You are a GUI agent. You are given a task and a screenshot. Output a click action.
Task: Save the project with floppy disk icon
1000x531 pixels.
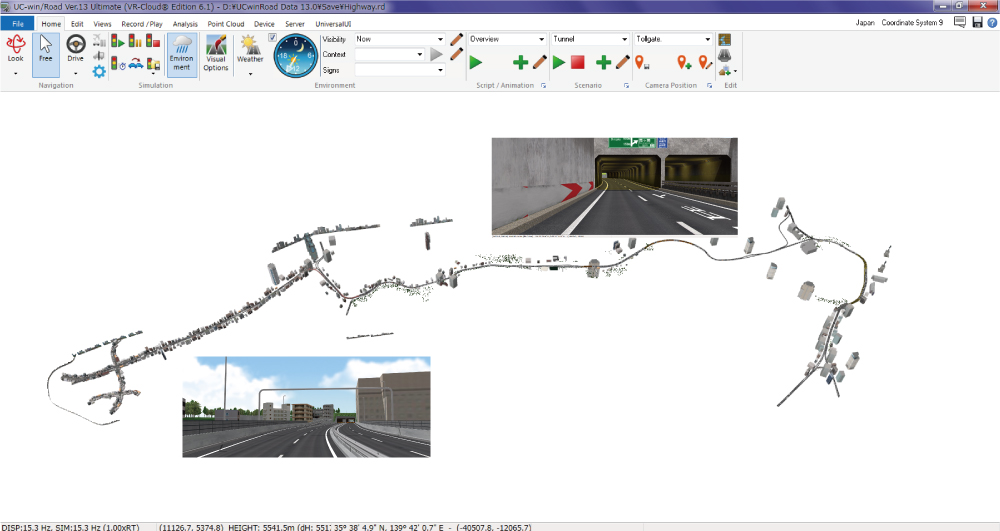(977, 22)
